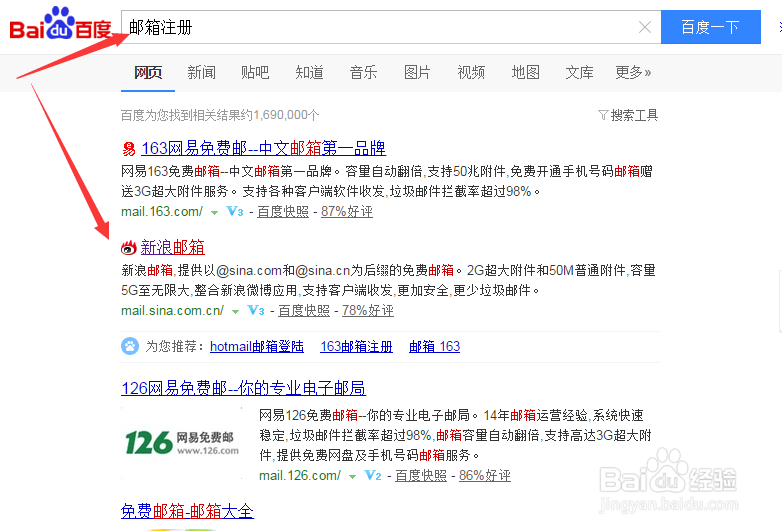Switch to the 新闻 tab
Image resolution: width=782 pixels, height=531 pixels.
click(x=201, y=73)
